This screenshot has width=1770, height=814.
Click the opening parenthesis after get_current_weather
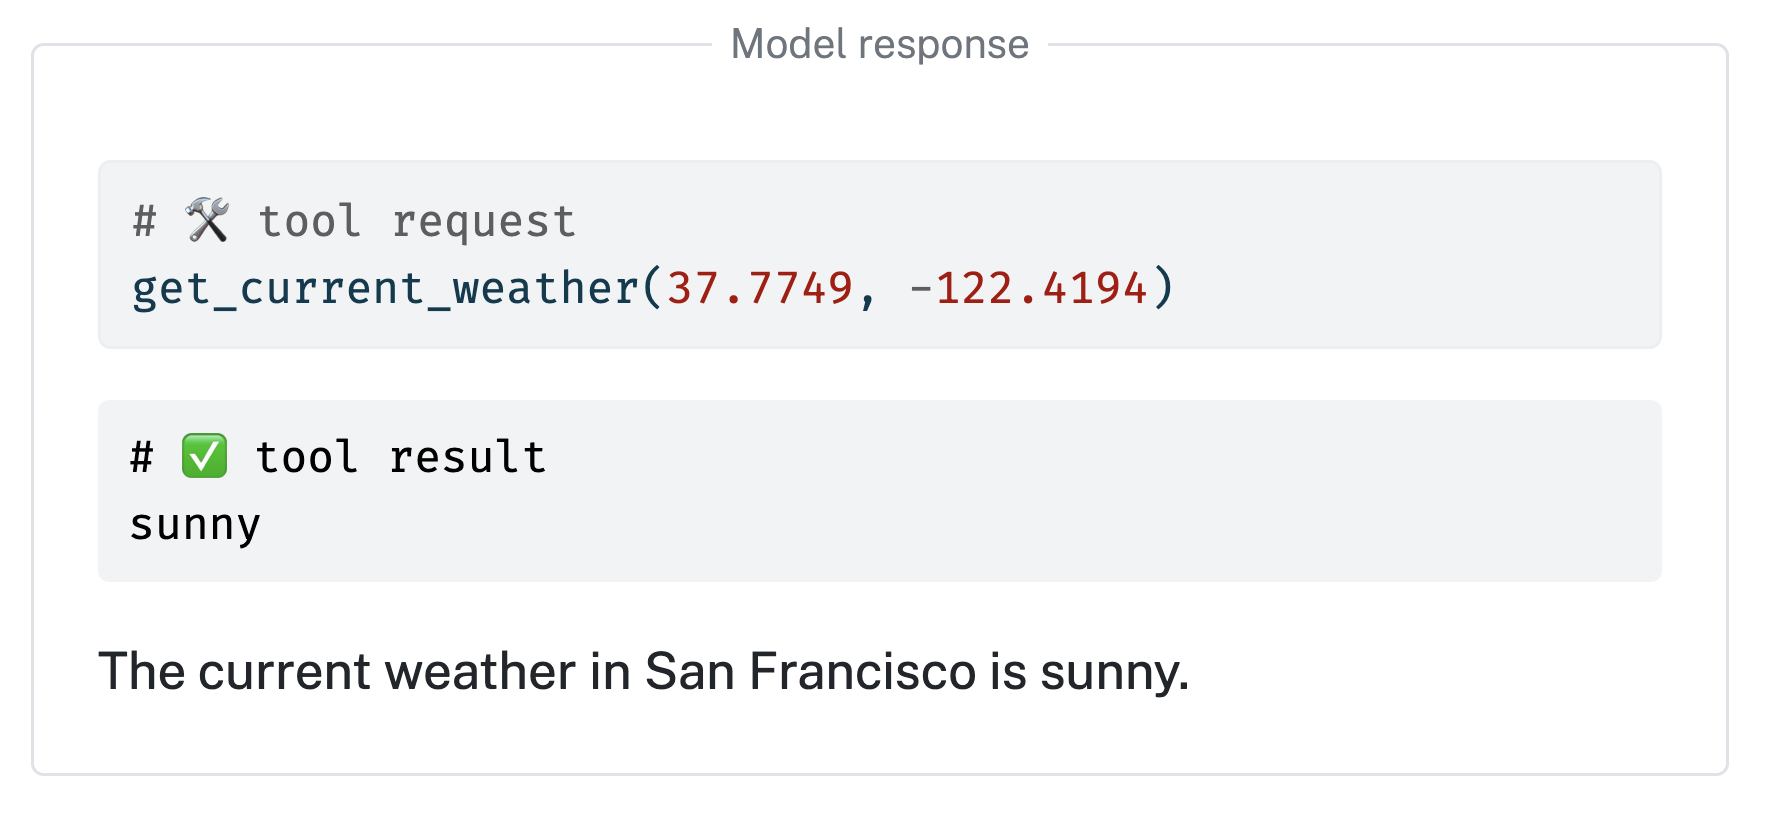click(x=652, y=288)
